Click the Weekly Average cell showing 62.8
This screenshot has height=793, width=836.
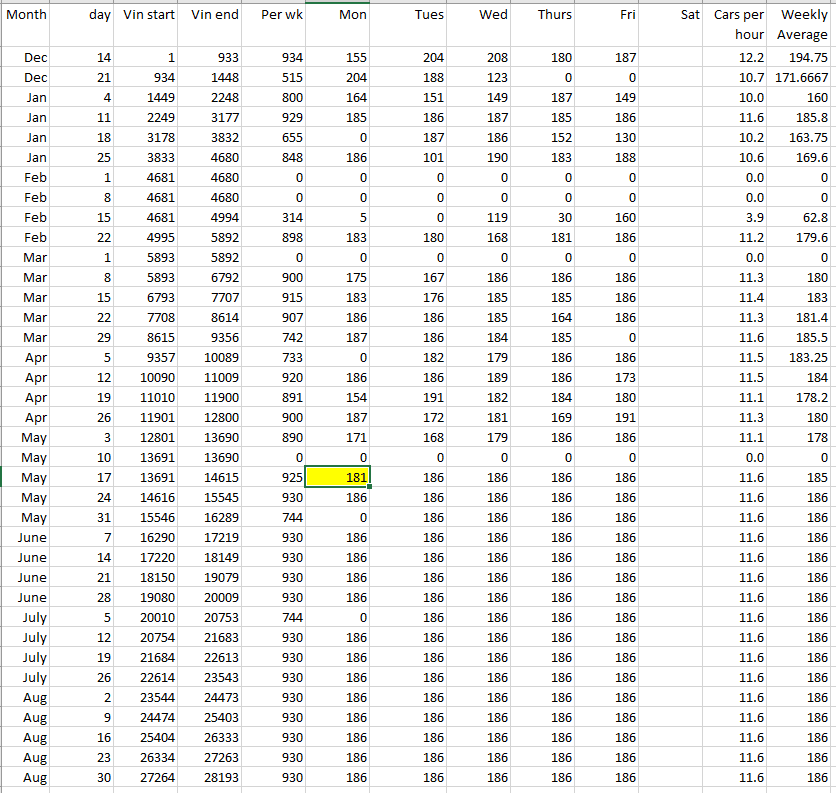tap(802, 217)
